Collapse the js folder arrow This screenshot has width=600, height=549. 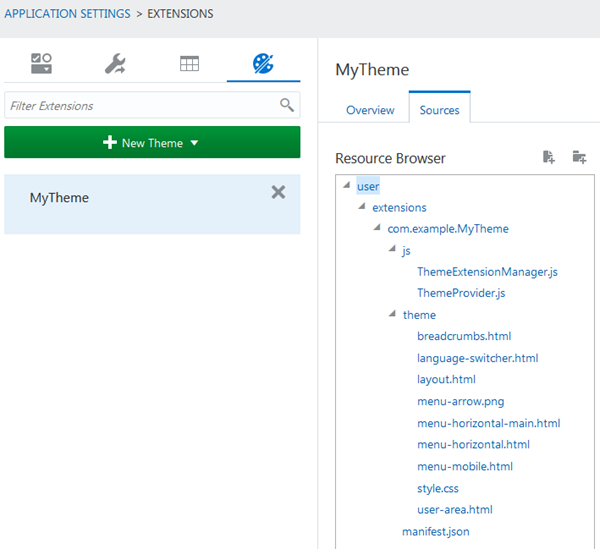pyautogui.click(x=392, y=250)
